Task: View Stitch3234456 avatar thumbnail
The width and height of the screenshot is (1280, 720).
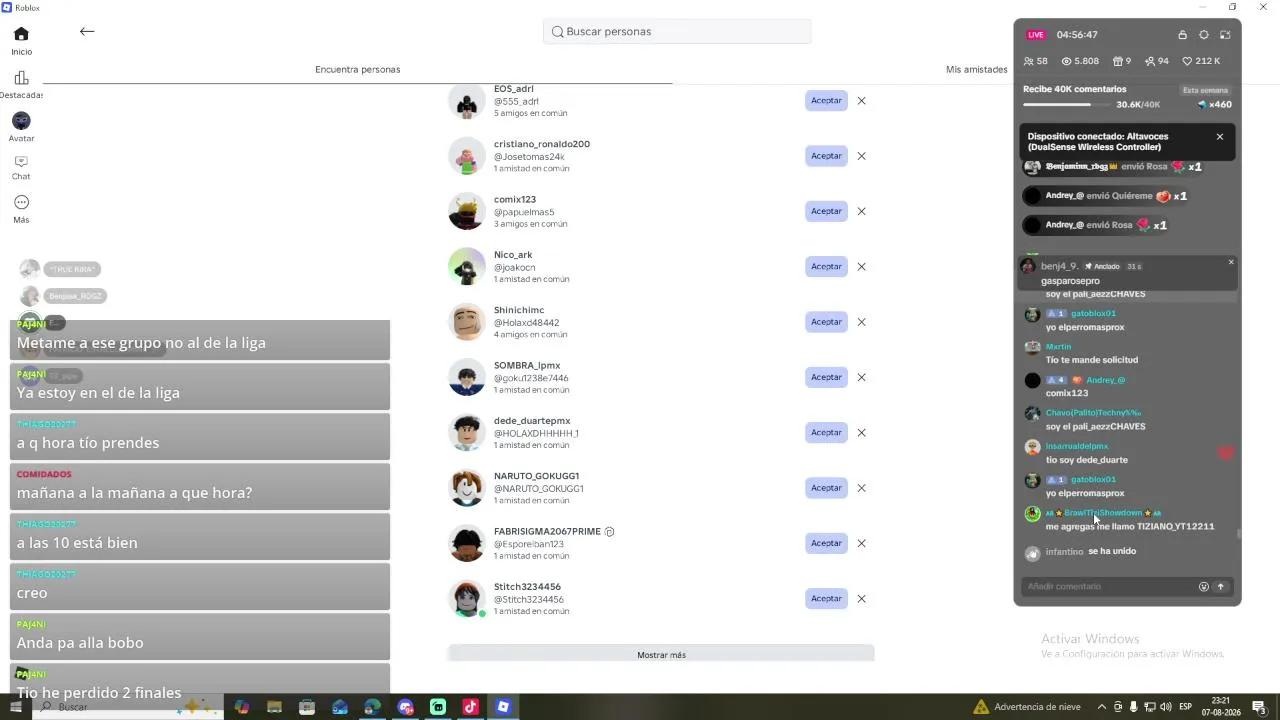Action: 466,599
